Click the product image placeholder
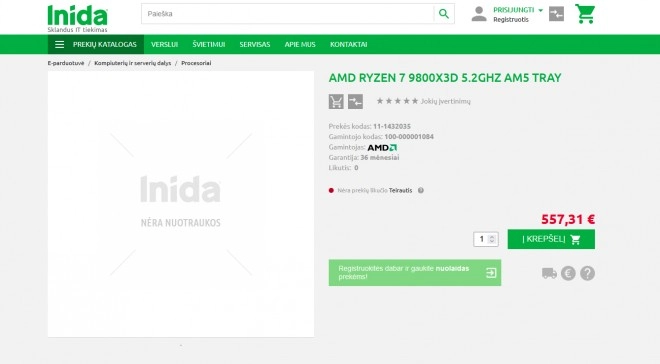The width and height of the screenshot is (660, 364). click(x=181, y=204)
